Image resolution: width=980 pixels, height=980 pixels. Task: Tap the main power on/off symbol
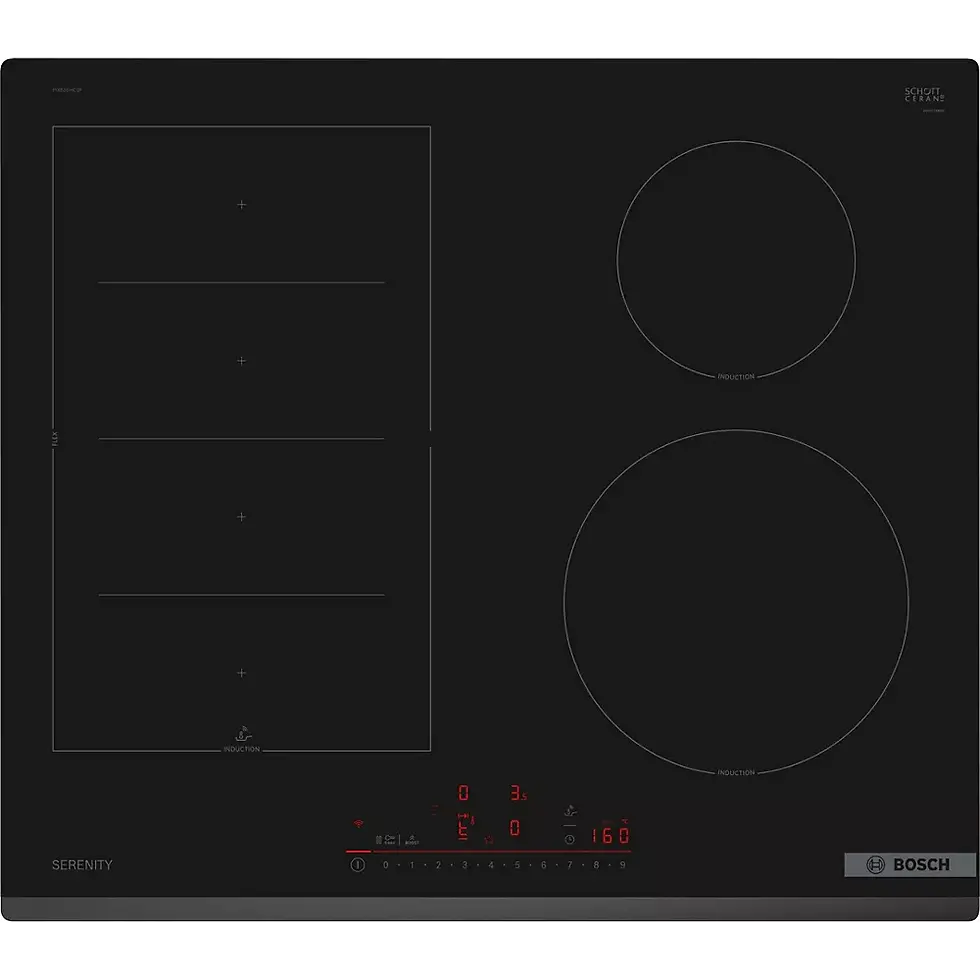[x=358, y=864]
